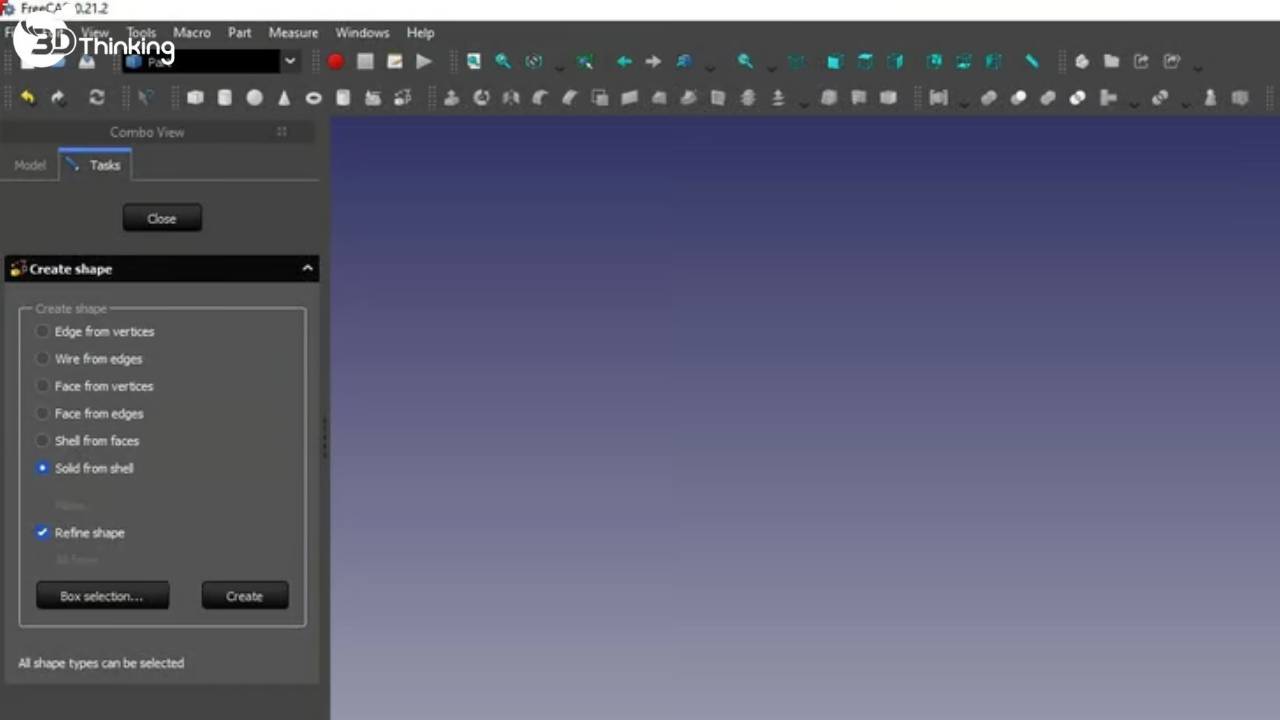Viewport: 1280px width, 720px height.
Task: Go to the next selection with forward arrow
Action: (x=653, y=62)
